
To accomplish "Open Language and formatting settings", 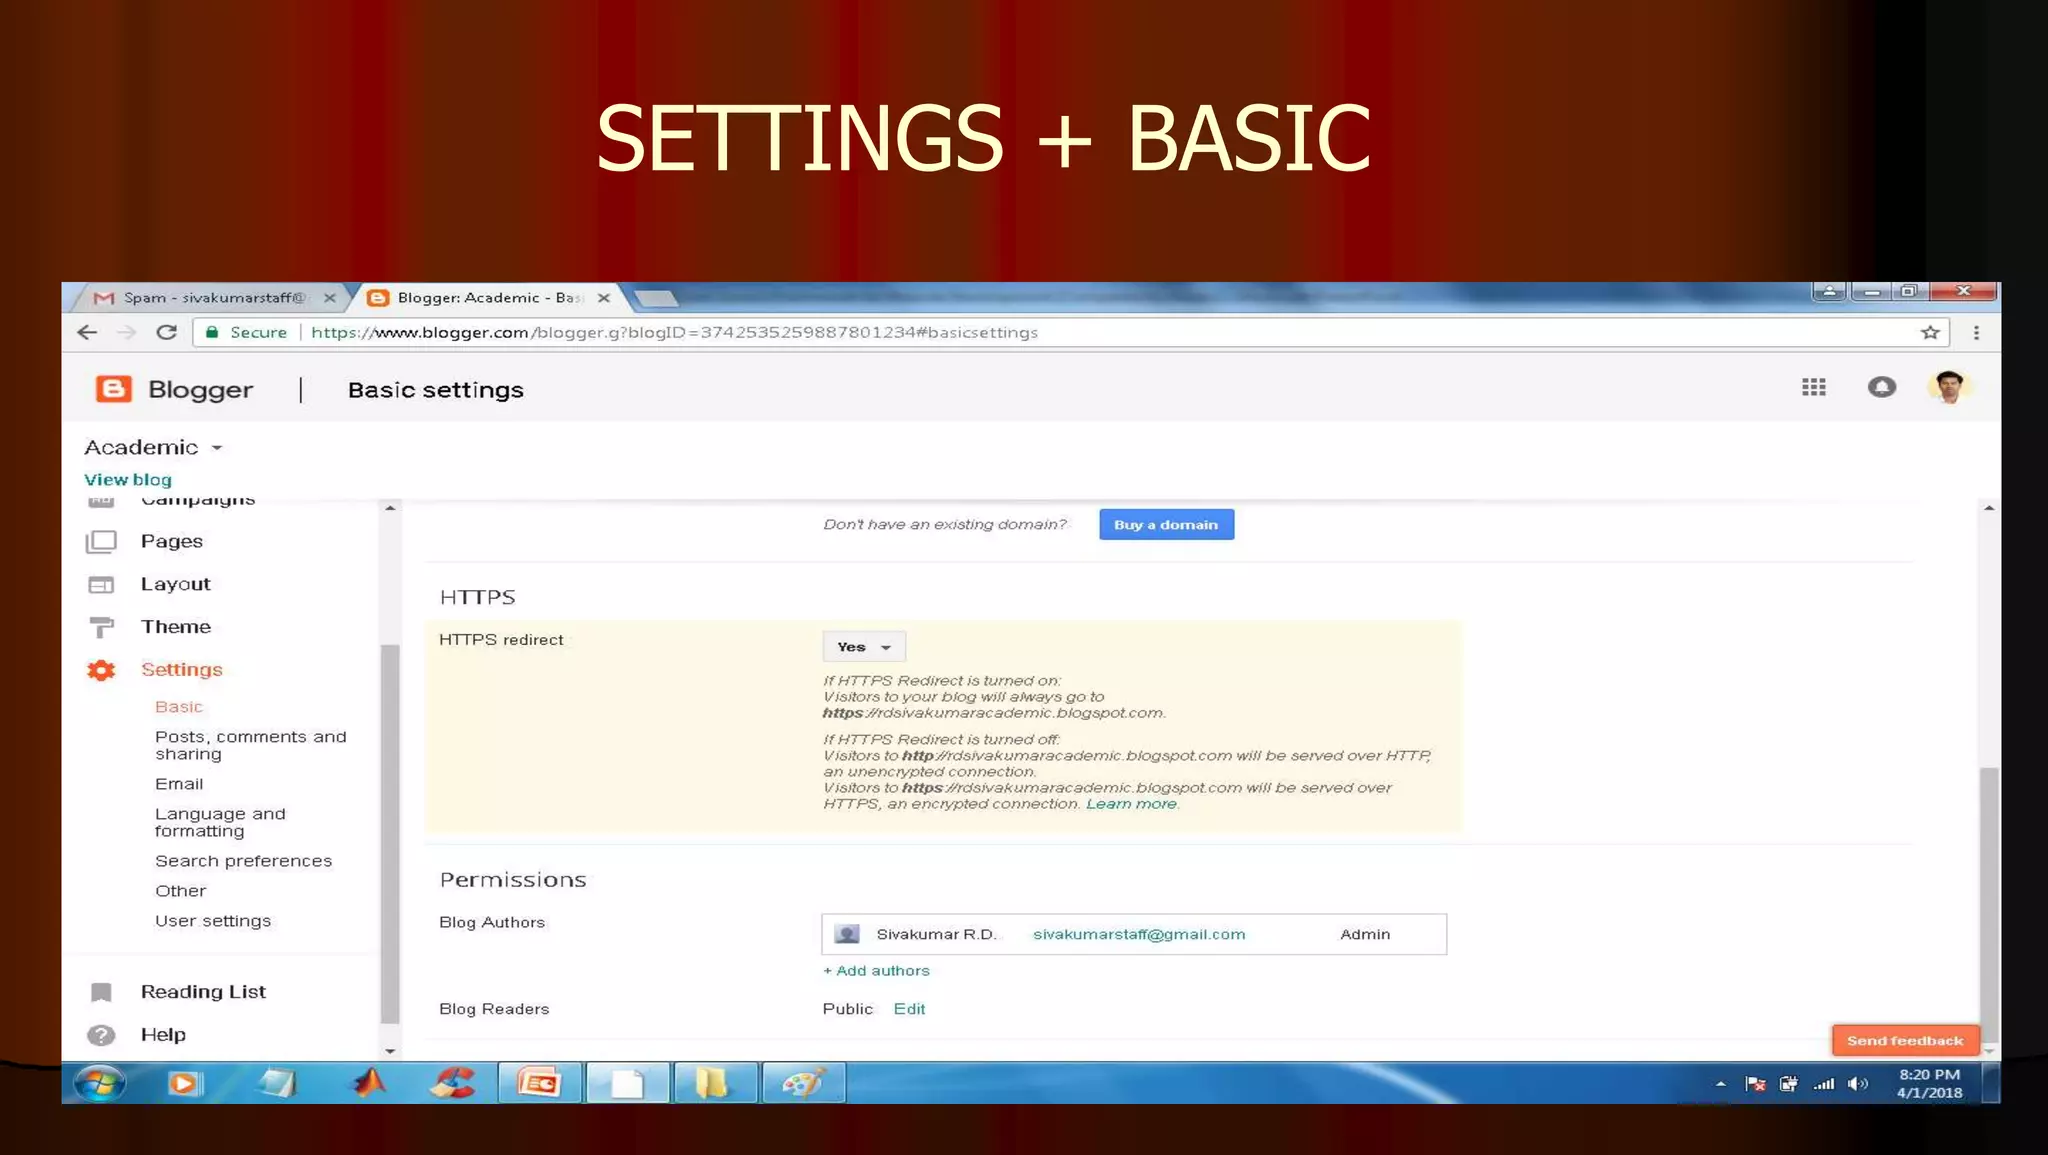I will click(x=220, y=822).
